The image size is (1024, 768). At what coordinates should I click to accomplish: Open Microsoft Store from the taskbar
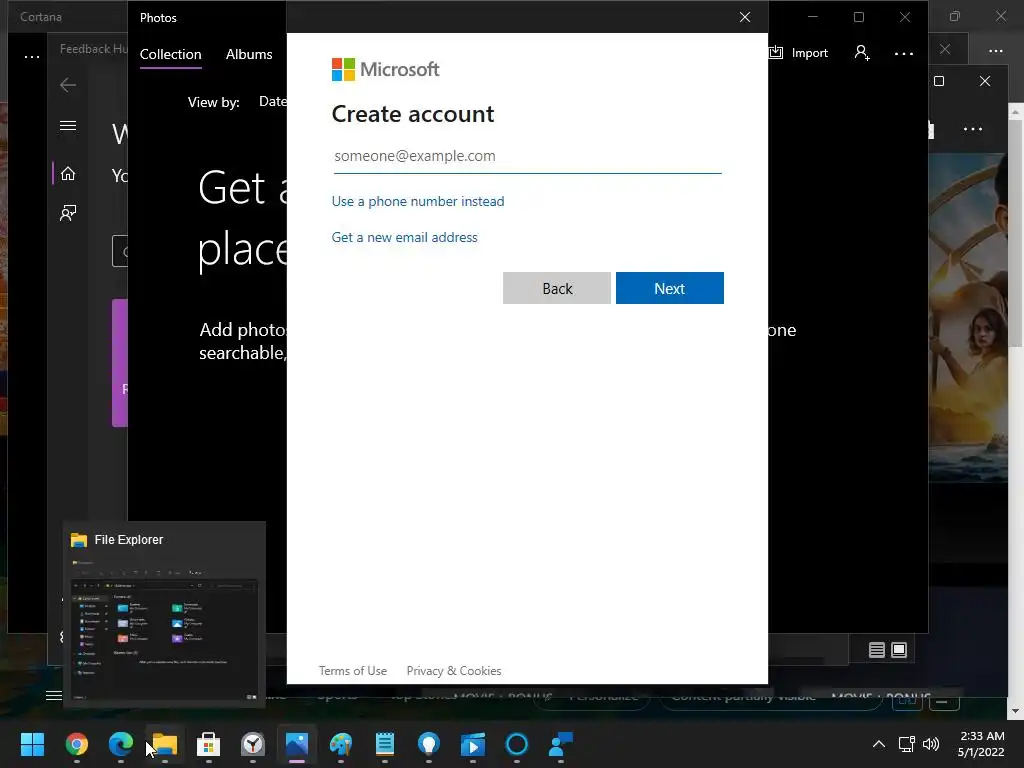(x=208, y=744)
